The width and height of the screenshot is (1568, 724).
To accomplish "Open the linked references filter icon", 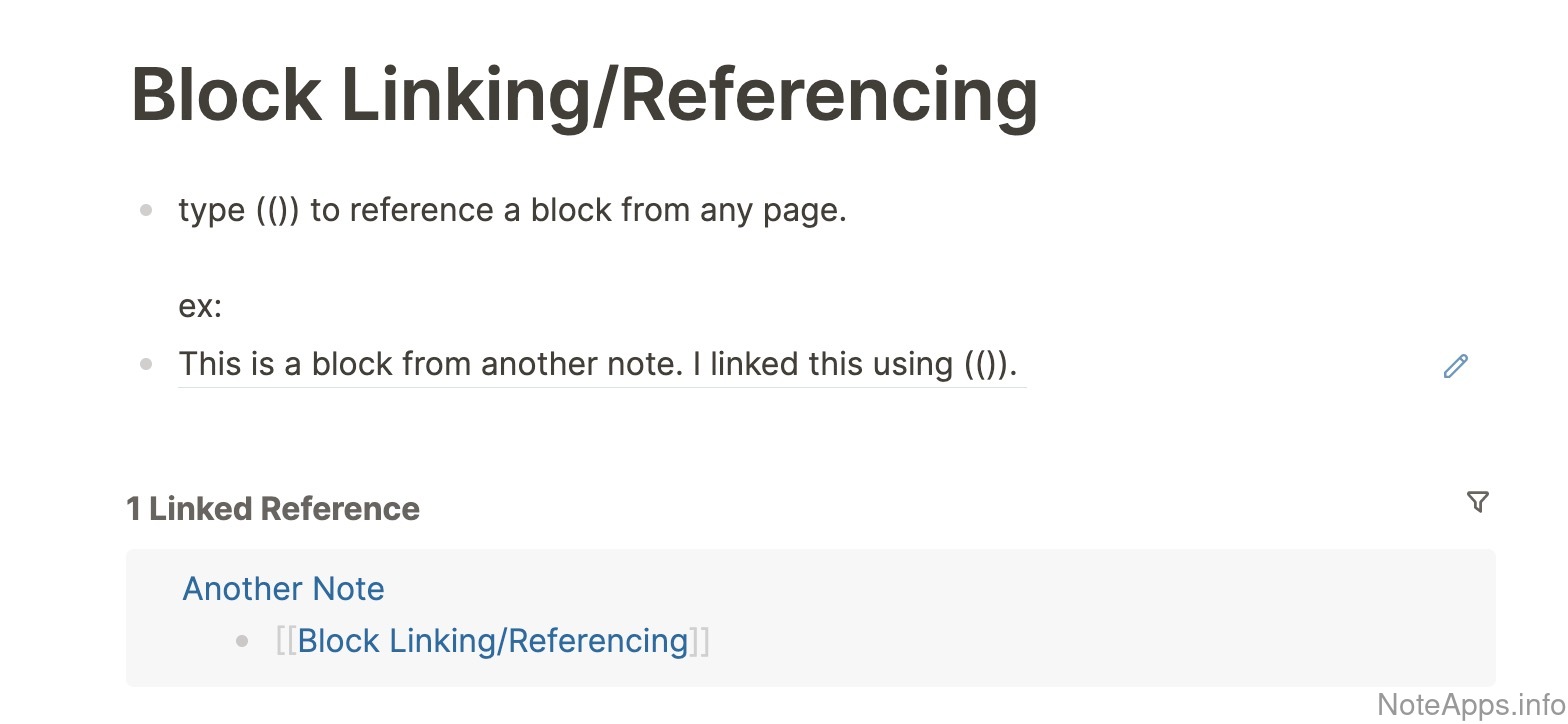I will click(1477, 502).
